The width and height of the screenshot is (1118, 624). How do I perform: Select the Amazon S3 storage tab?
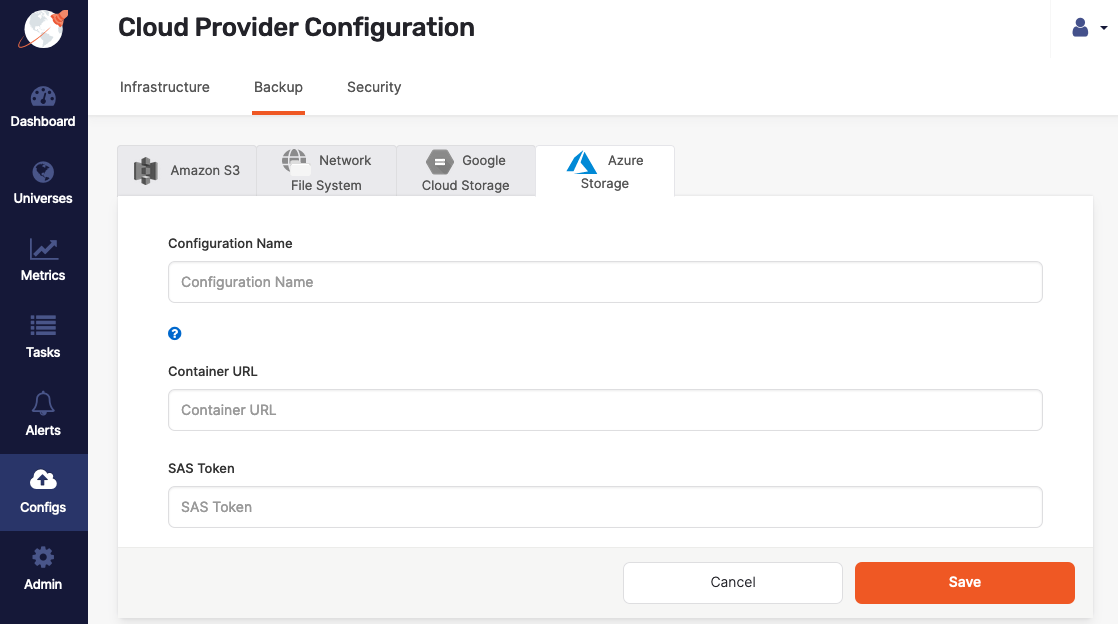(186, 170)
